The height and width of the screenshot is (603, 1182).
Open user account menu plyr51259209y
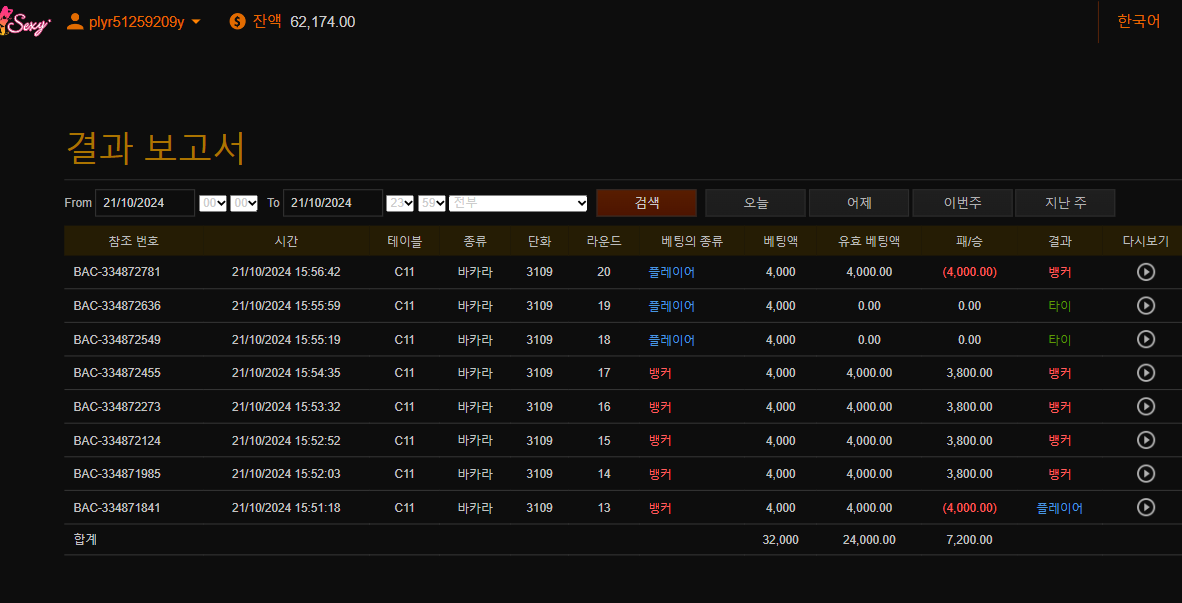pos(134,22)
